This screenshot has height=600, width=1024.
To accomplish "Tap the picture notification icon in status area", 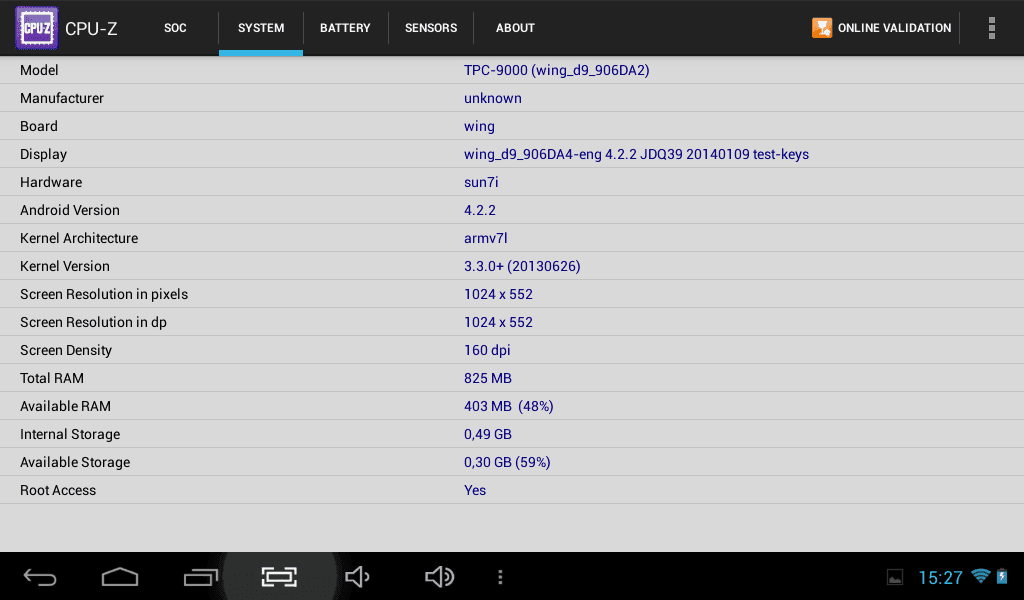I will pyautogui.click(x=895, y=577).
